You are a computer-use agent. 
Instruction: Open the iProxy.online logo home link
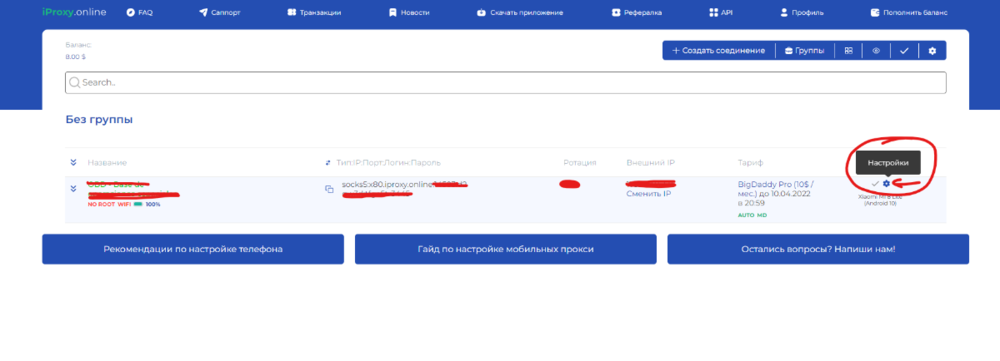[75, 12]
